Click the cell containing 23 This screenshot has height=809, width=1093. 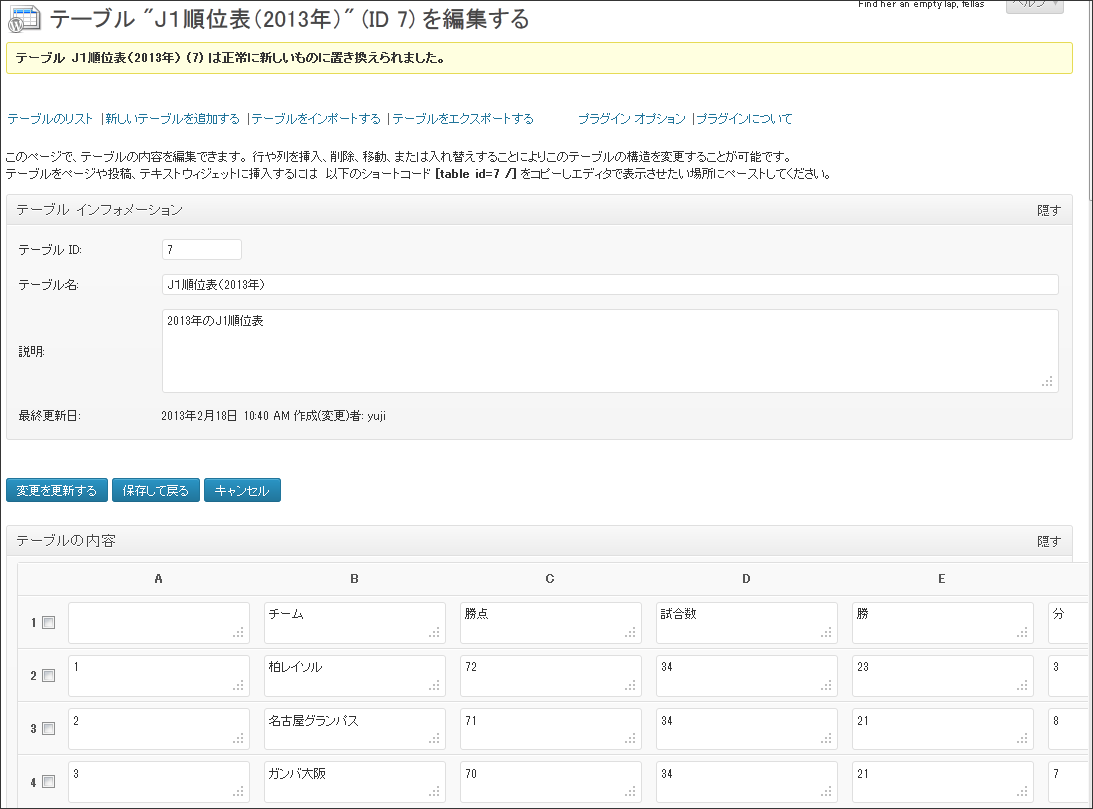pos(942,676)
